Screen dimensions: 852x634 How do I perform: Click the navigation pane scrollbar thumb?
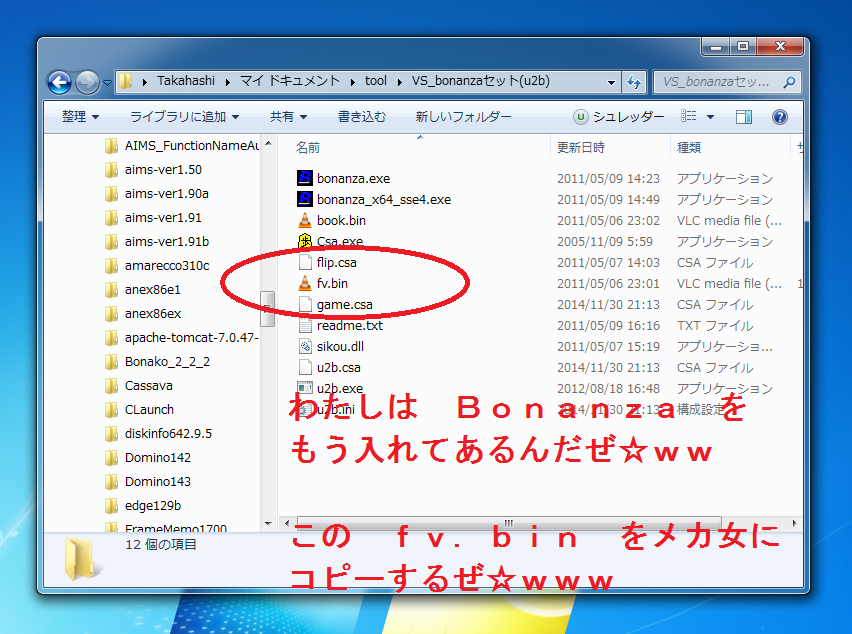pyautogui.click(x=267, y=309)
